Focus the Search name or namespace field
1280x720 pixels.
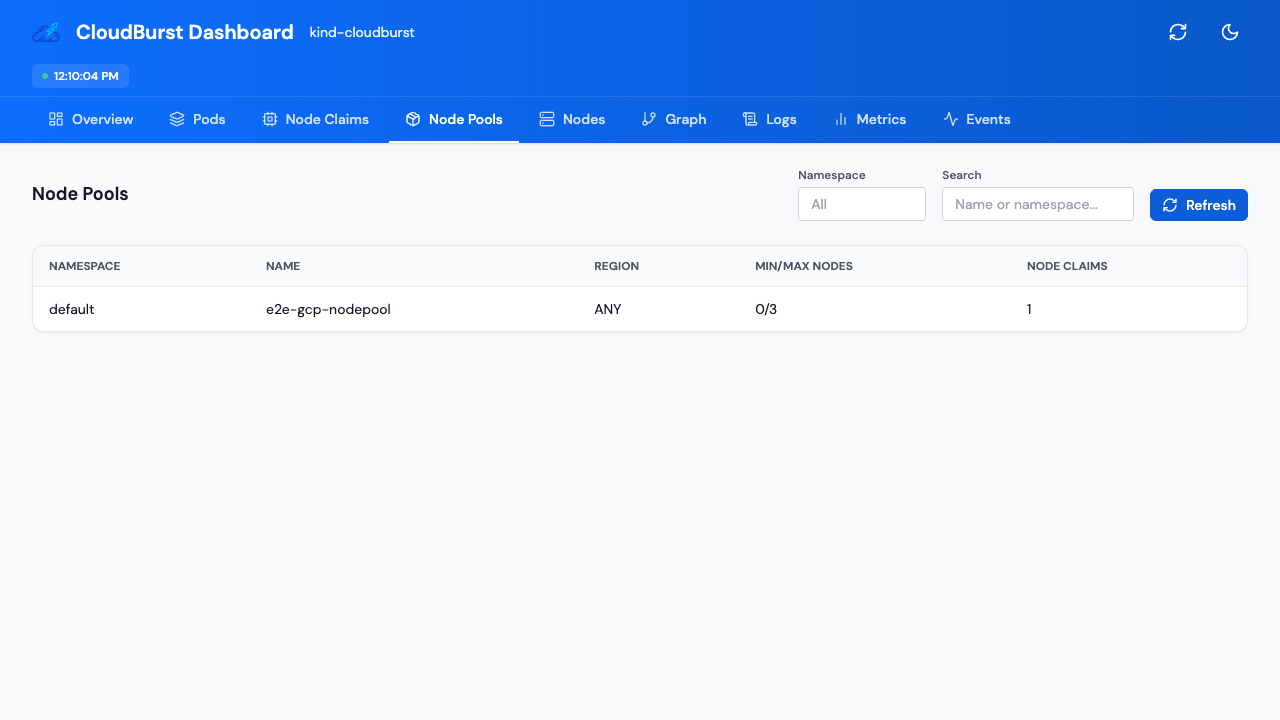click(x=1037, y=204)
